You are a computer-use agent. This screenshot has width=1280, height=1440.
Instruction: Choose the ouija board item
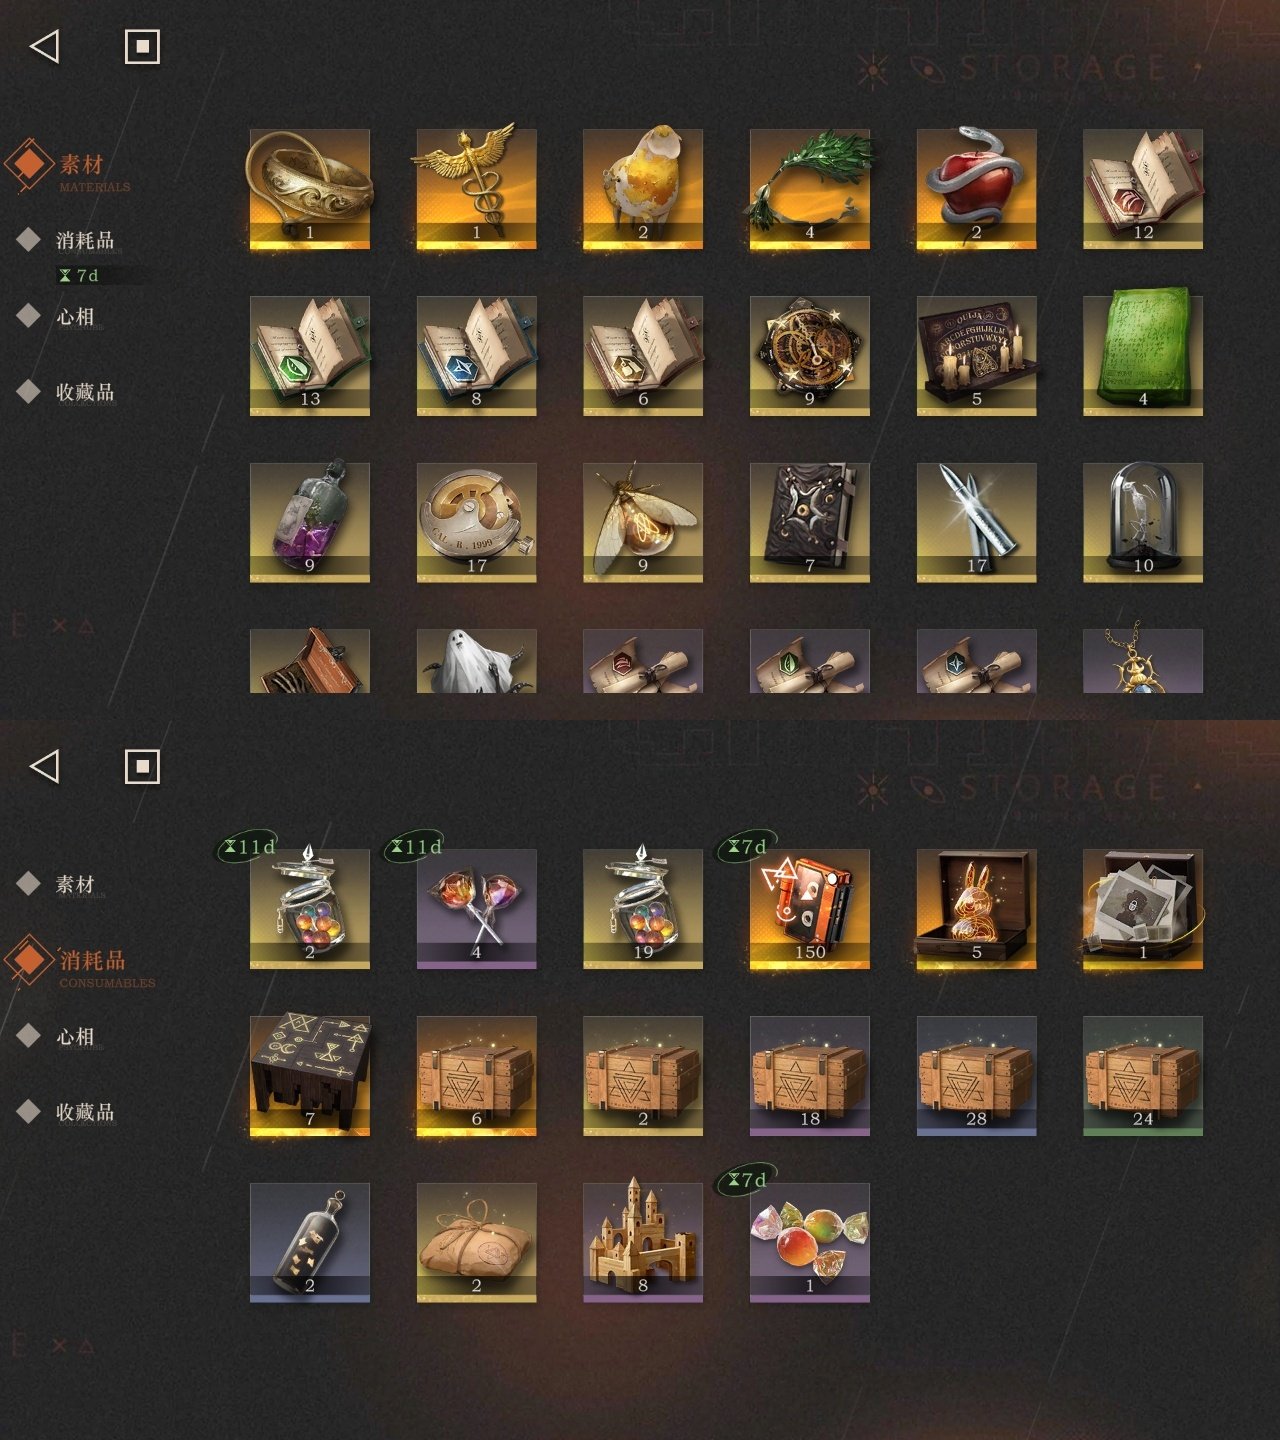(976, 356)
